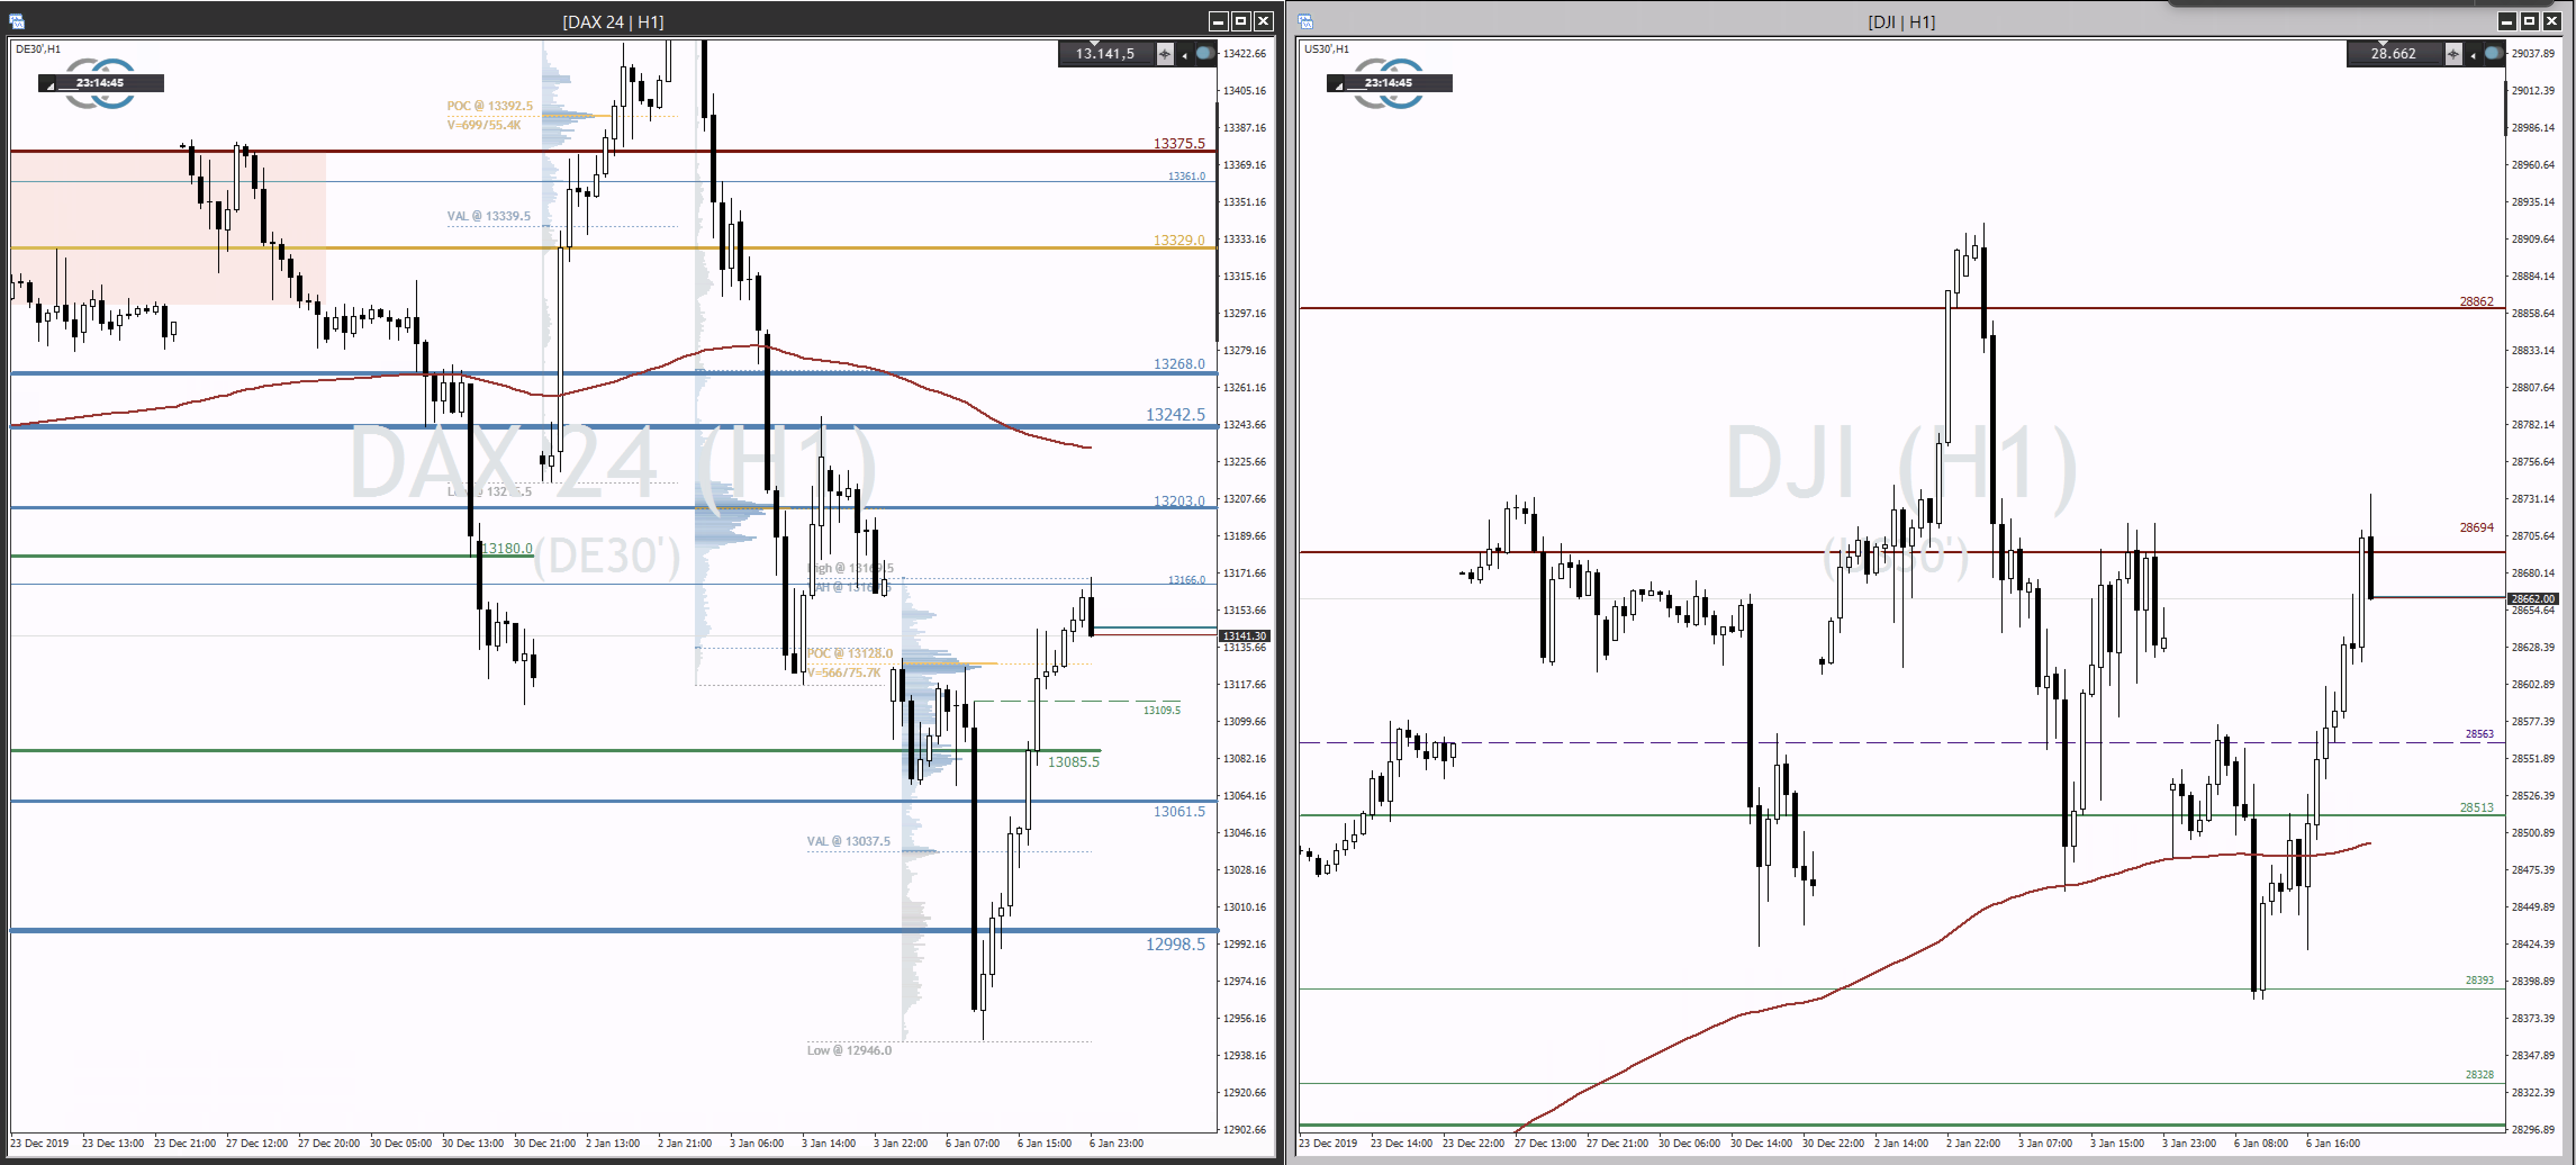Select the 13203.0 level label
Screen dimensions: 2576x1165
[x=1179, y=500]
